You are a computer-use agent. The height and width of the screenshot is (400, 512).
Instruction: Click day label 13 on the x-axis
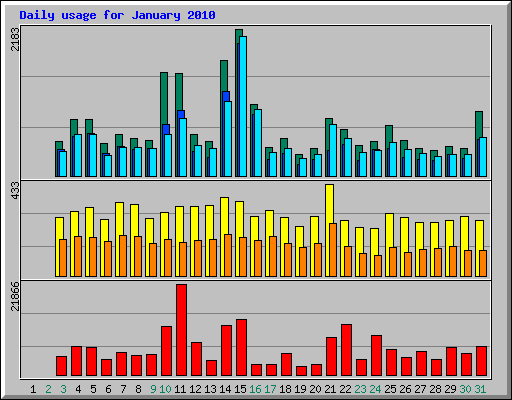(x=210, y=389)
